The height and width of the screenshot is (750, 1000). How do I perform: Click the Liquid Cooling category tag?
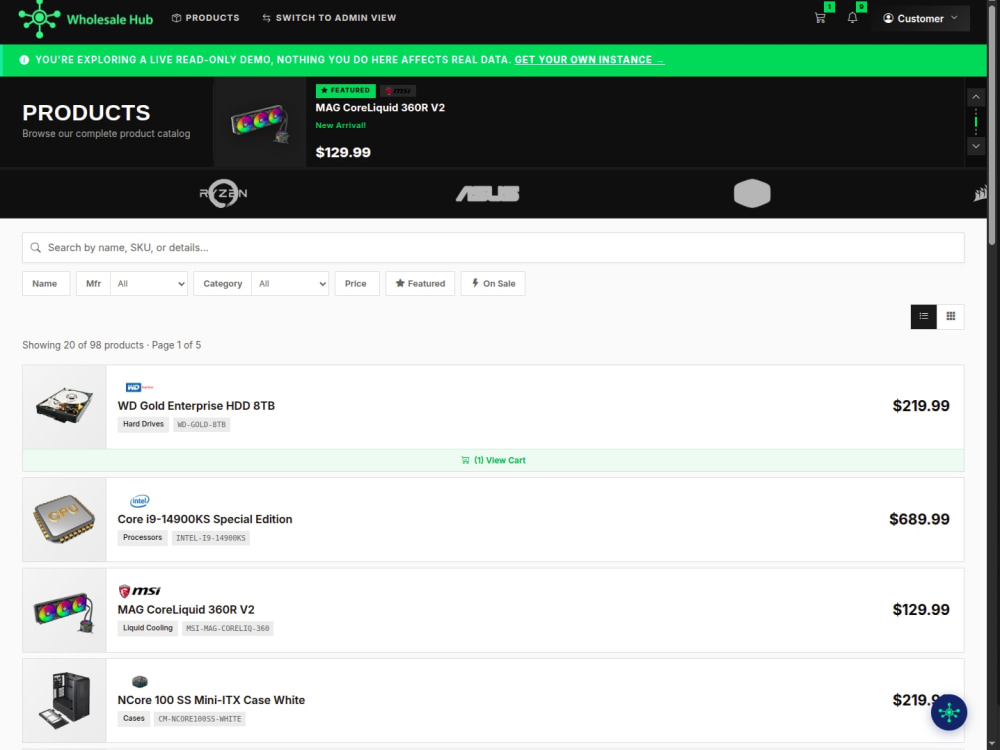(x=147, y=628)
